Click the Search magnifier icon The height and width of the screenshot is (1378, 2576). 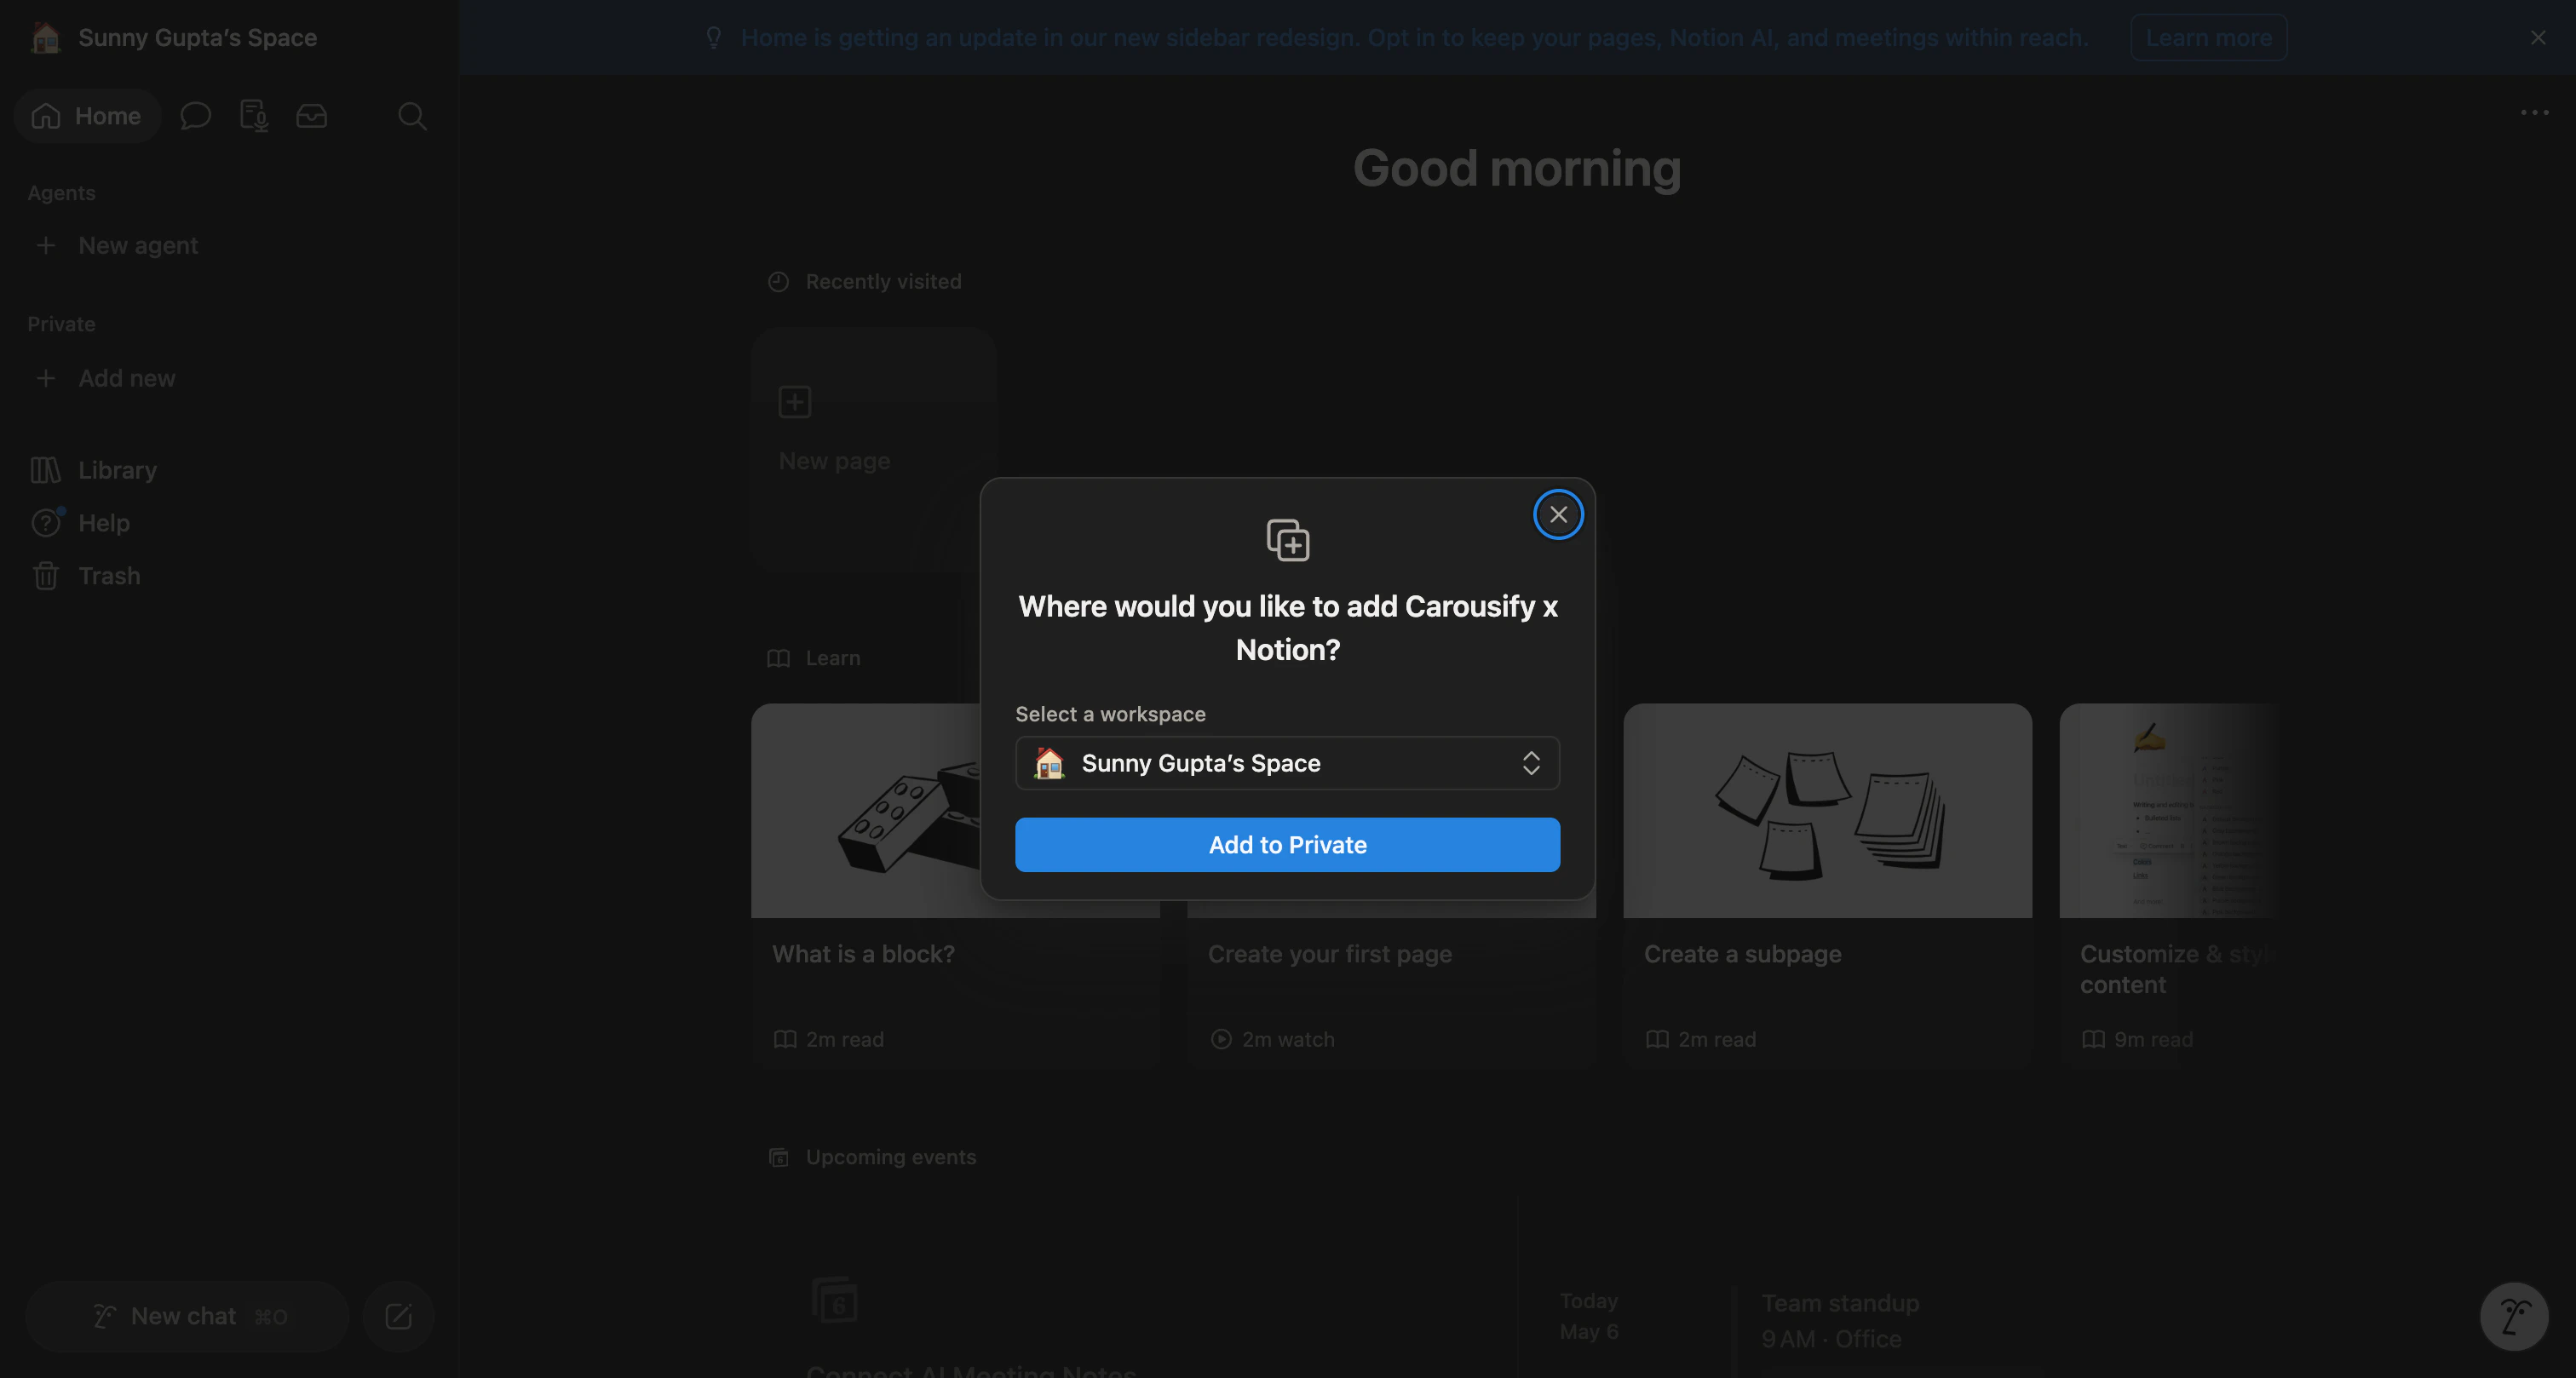click(x=412, y=116)
